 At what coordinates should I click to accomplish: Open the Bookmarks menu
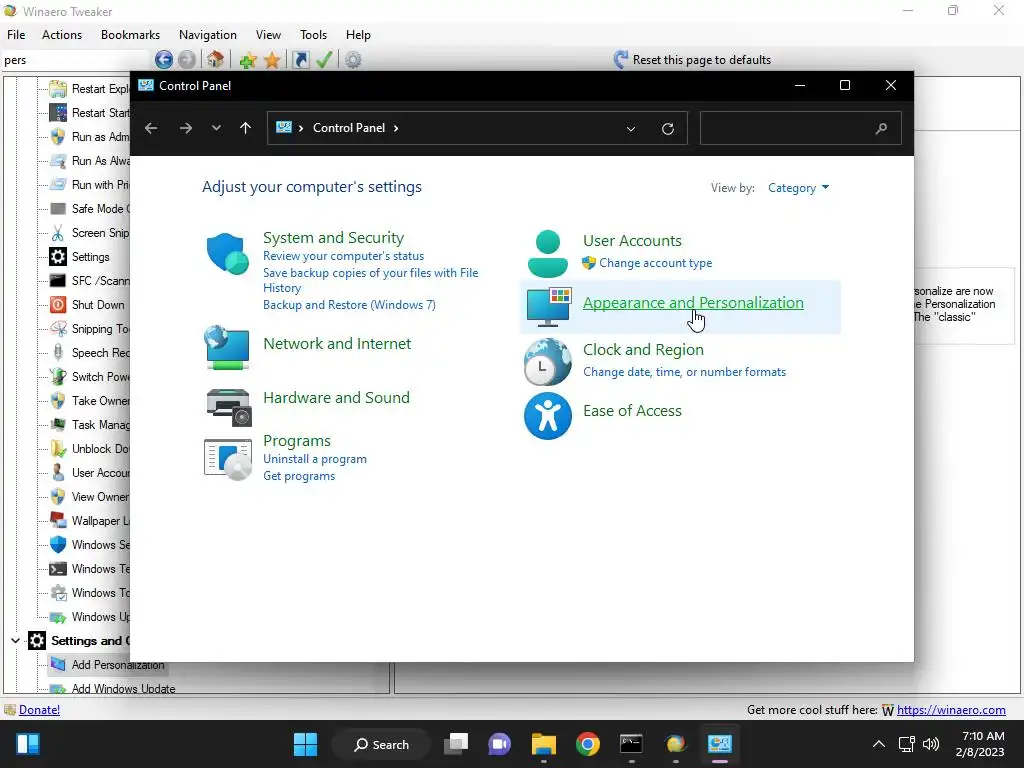131,35
